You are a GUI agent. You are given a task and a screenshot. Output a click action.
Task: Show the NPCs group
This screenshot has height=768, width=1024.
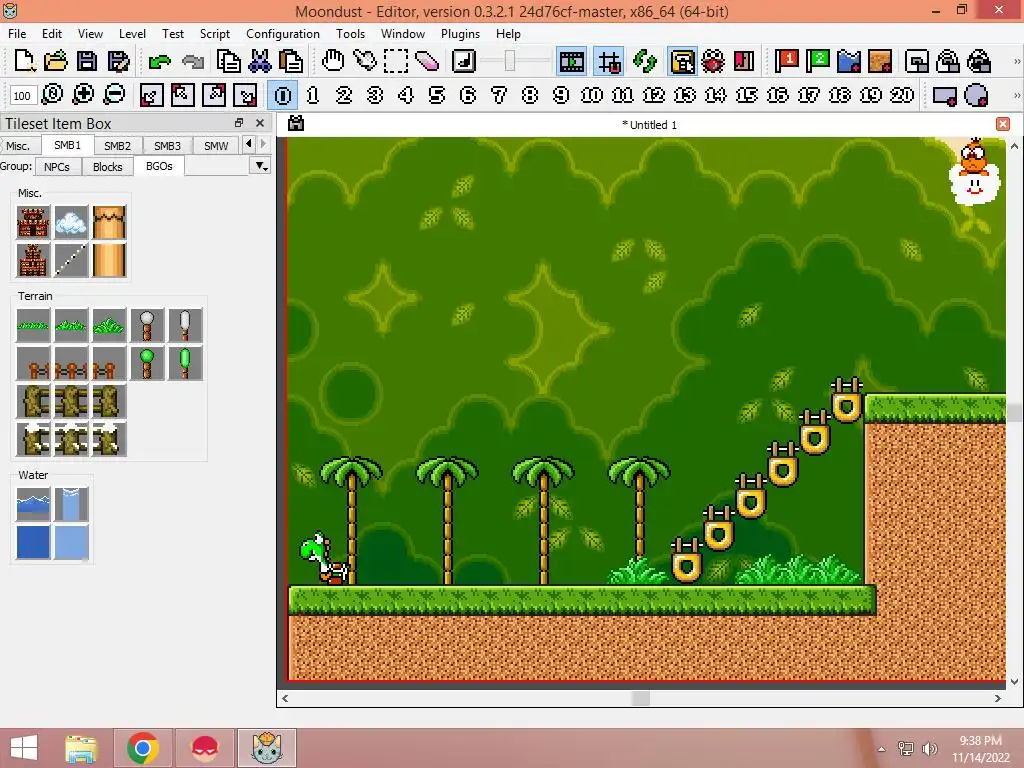pos(57,167)
